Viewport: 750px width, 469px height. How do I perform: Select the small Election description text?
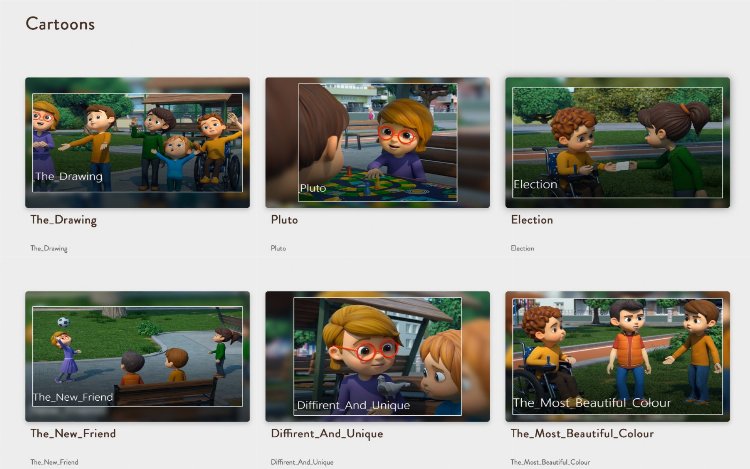click(522, 248)
